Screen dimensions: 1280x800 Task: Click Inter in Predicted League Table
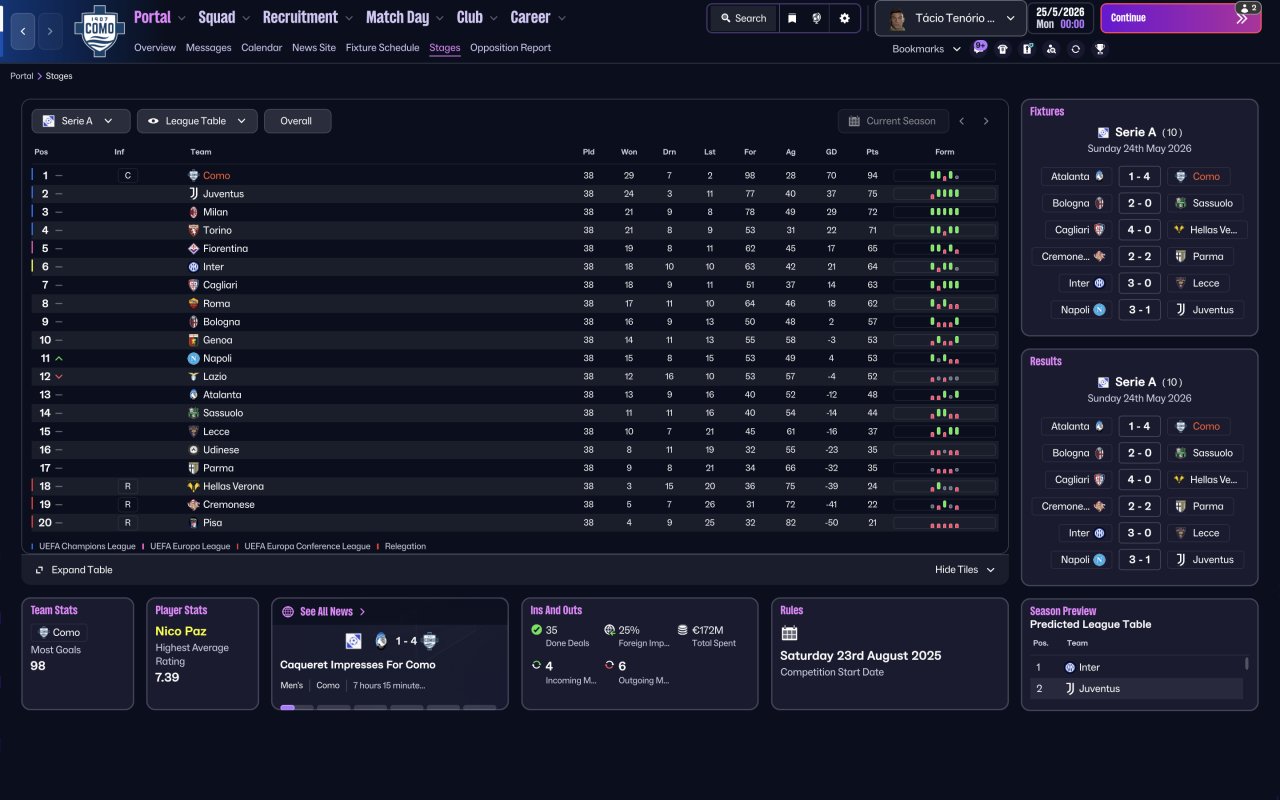[1089, 667]
